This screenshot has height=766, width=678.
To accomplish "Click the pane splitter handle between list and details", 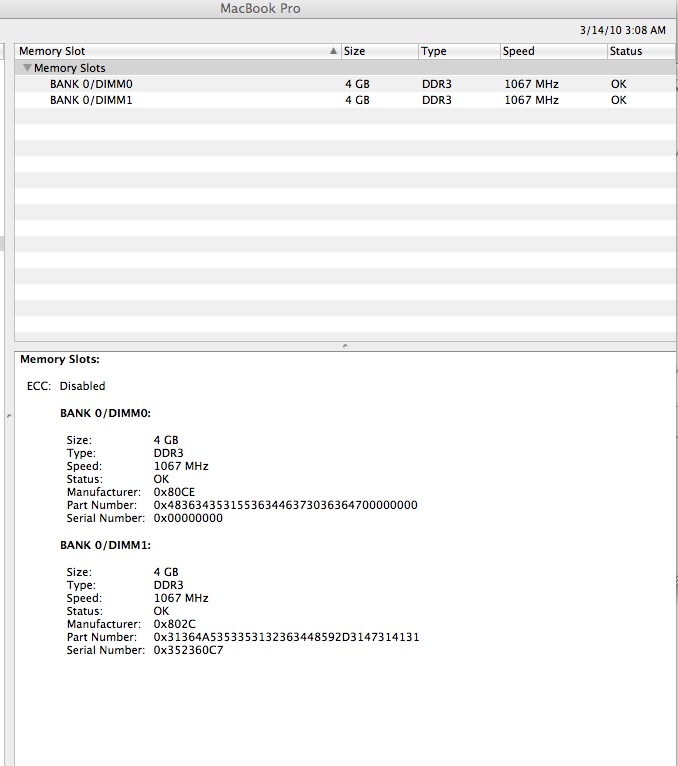I will pos(345,346).
